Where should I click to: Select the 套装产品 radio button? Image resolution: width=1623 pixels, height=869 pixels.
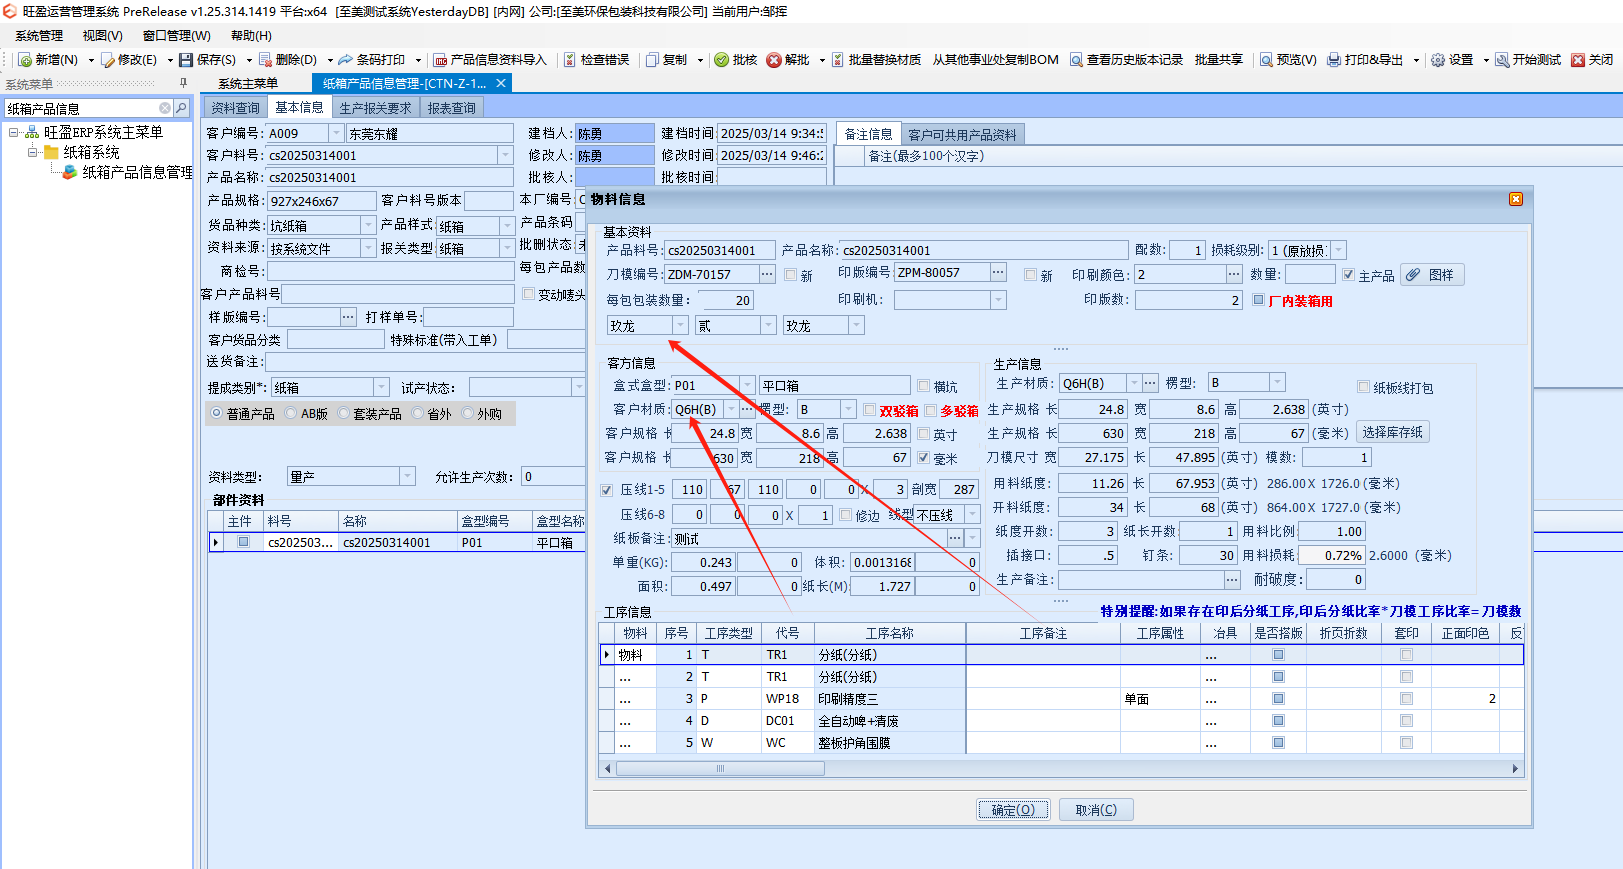click(343, 413)
